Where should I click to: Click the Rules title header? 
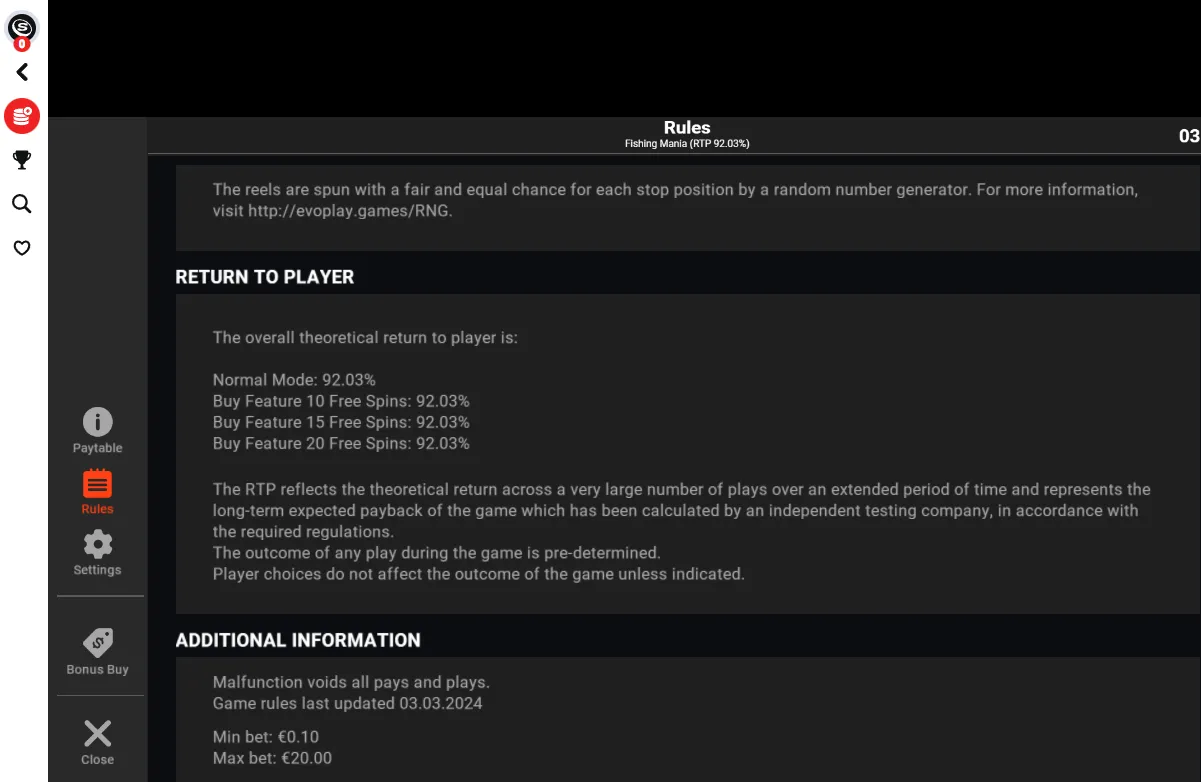pos(687,128)
